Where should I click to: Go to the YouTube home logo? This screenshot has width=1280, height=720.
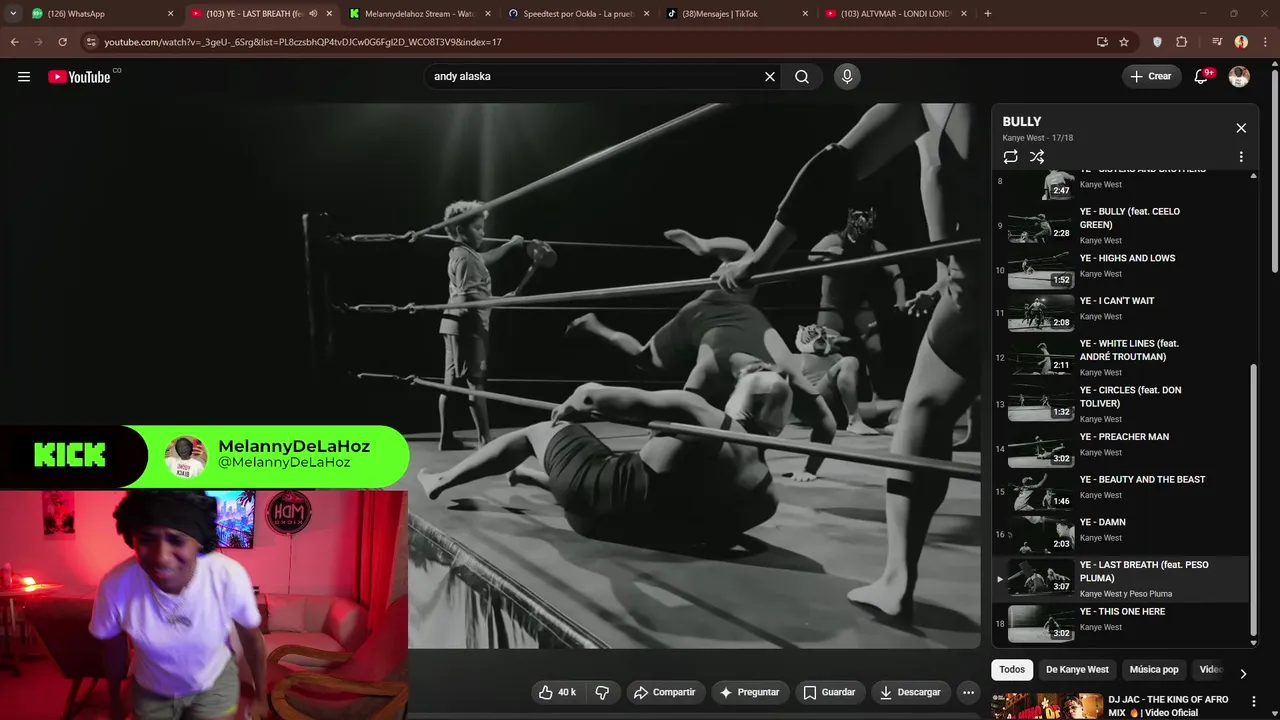[x=79, y=77]
